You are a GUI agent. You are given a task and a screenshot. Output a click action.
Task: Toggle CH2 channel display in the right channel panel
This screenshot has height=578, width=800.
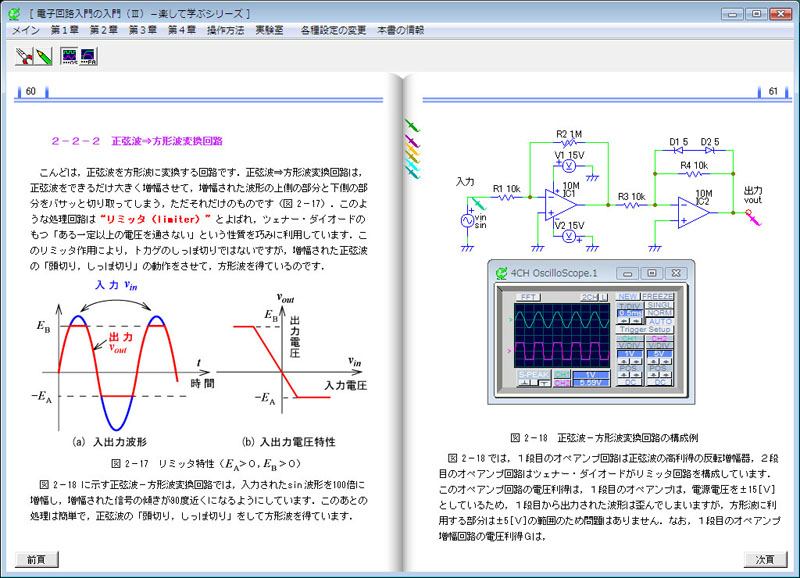[659, 338]
